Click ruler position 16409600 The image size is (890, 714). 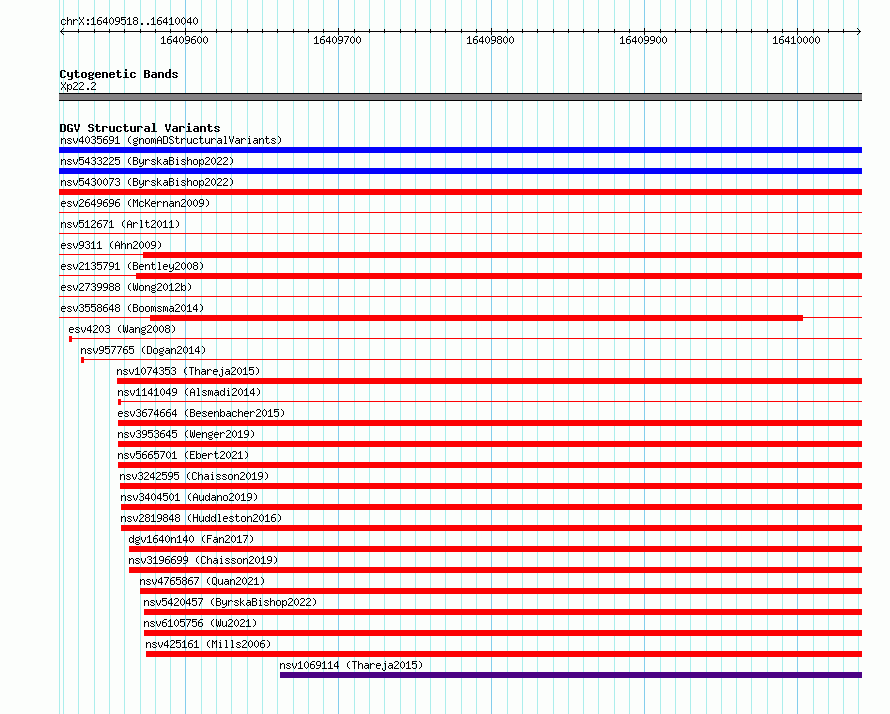coord(184,40)
